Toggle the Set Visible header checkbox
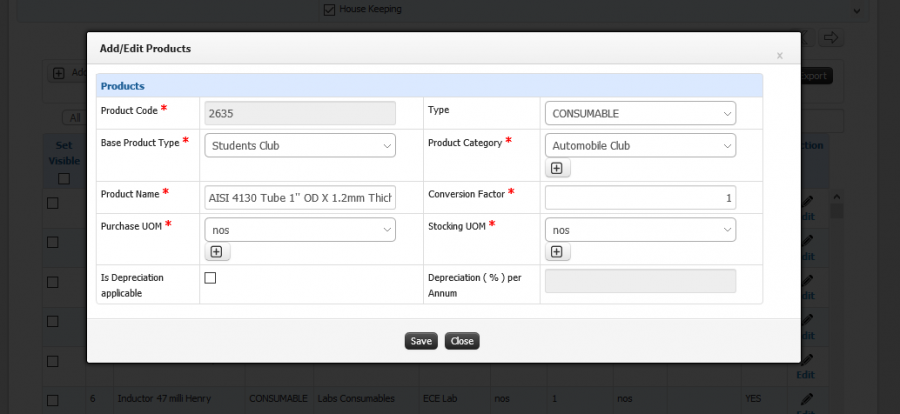900x414 pixels. [x=64, y=179]
